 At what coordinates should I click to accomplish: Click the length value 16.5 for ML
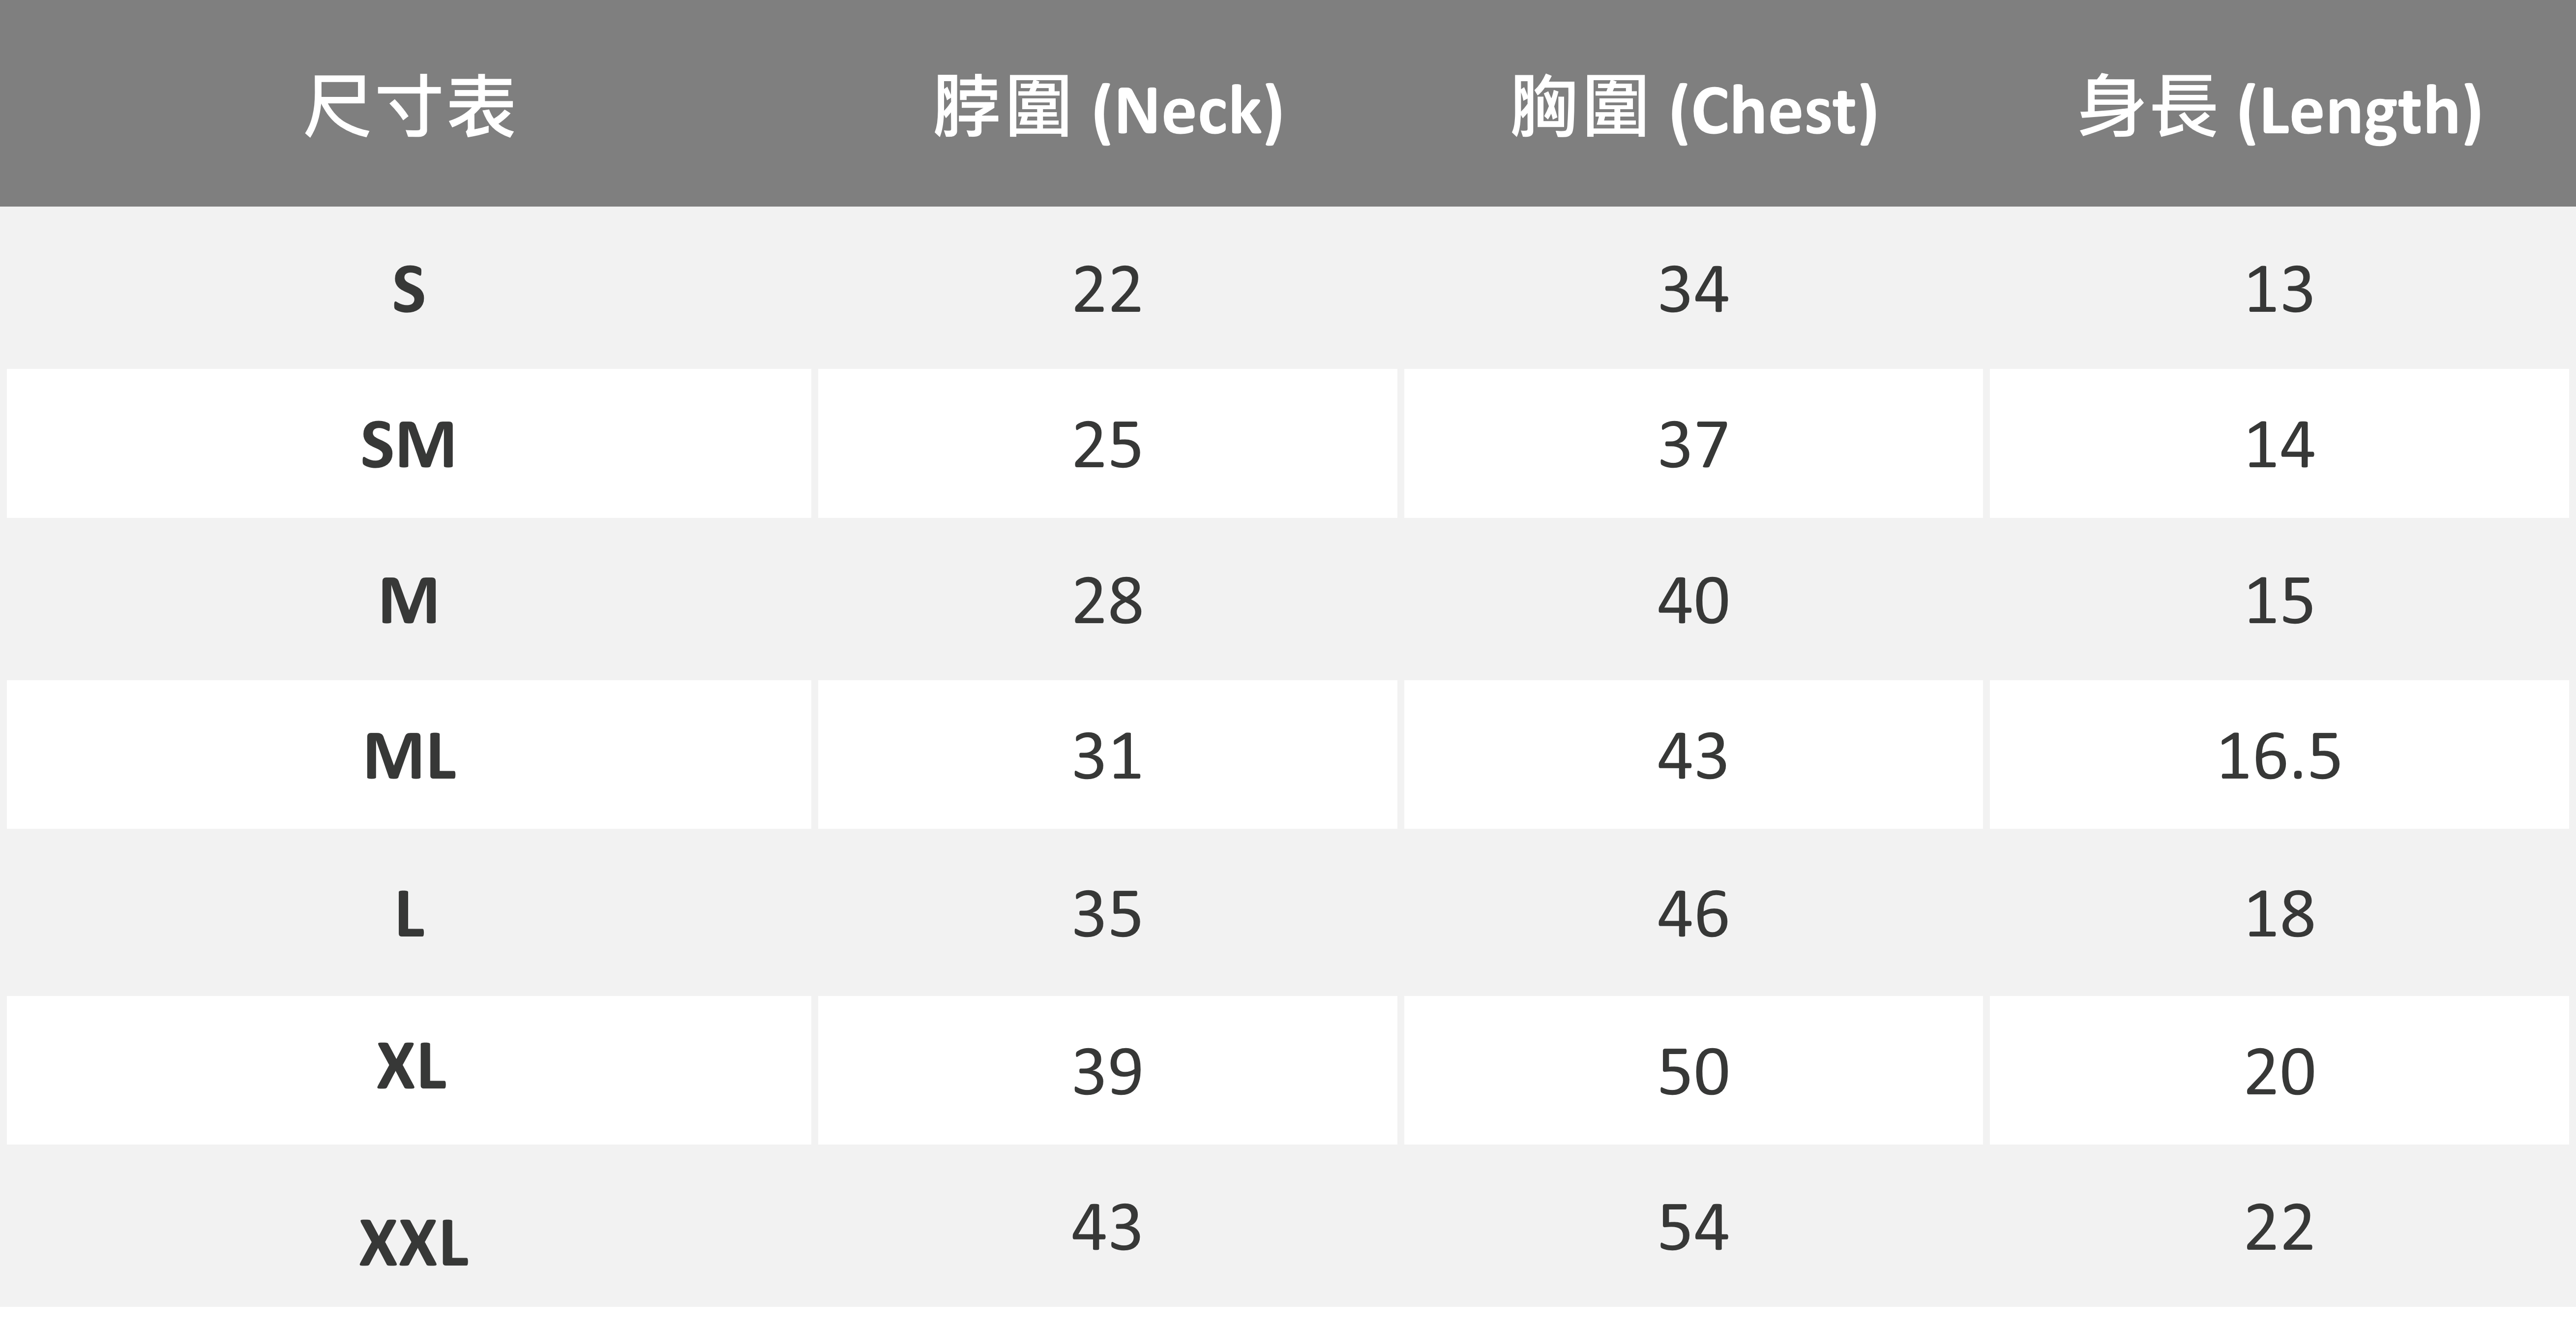coord(2279,756)
